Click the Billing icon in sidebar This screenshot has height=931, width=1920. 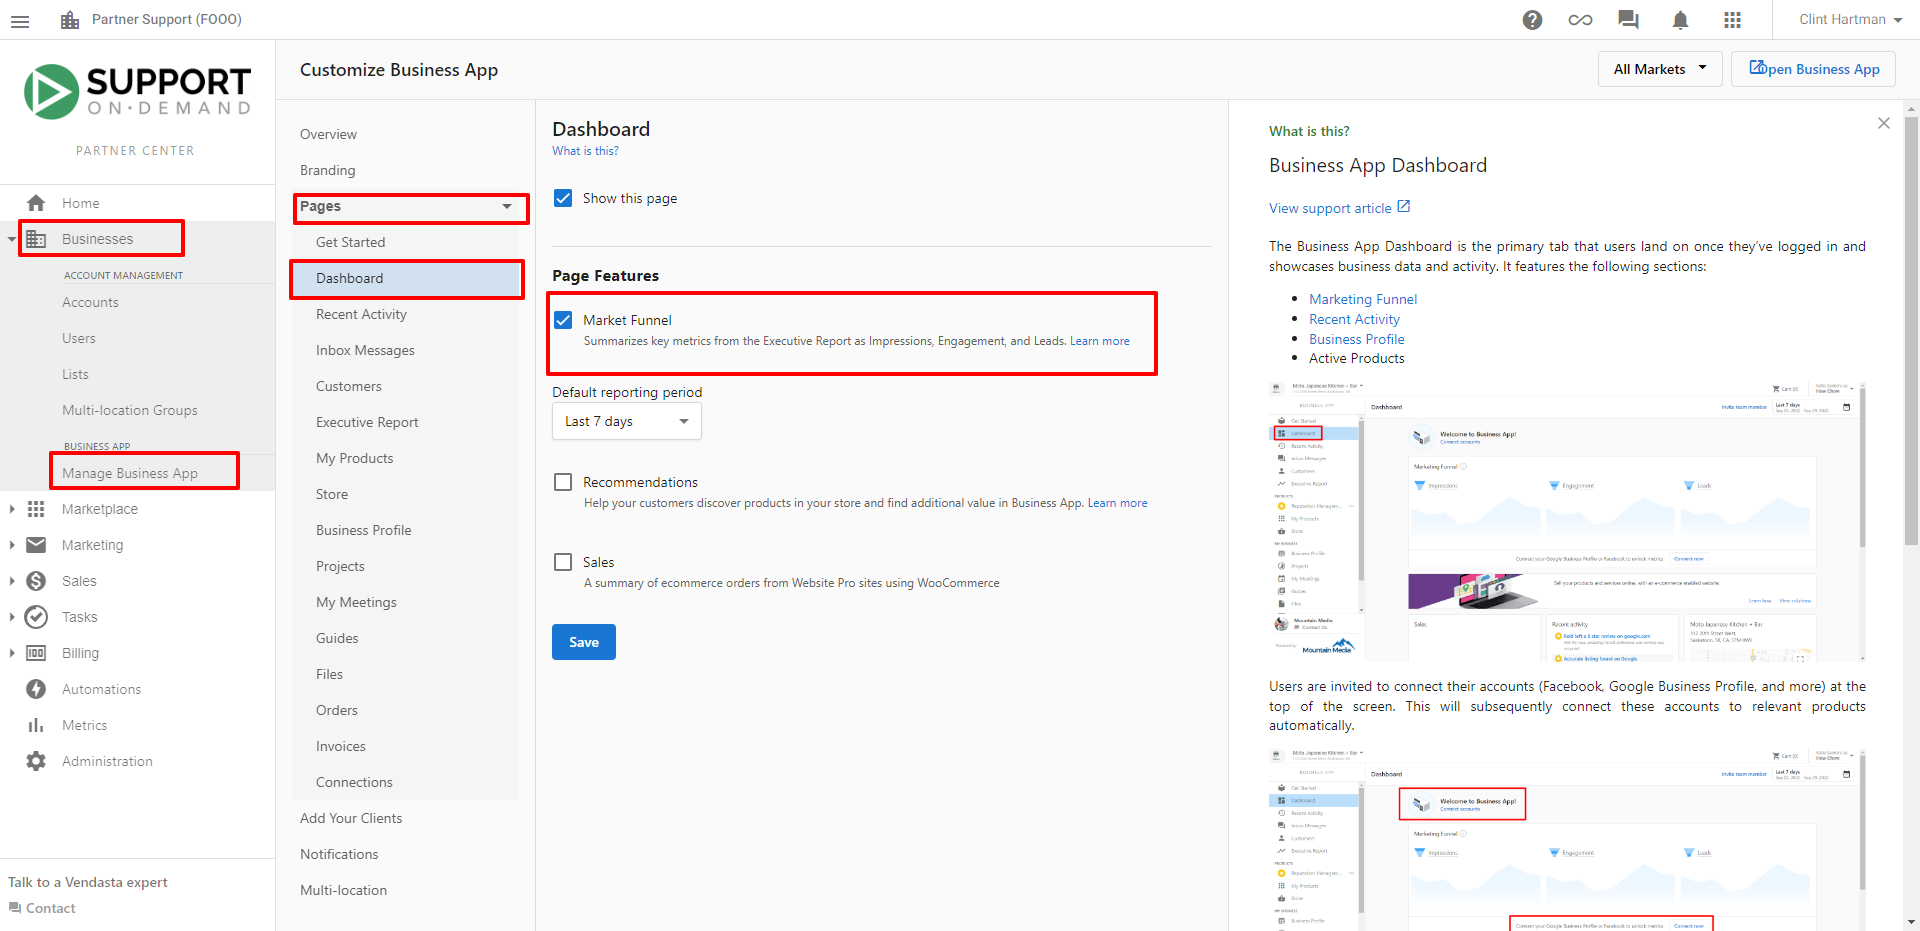(x=36, y=653)
